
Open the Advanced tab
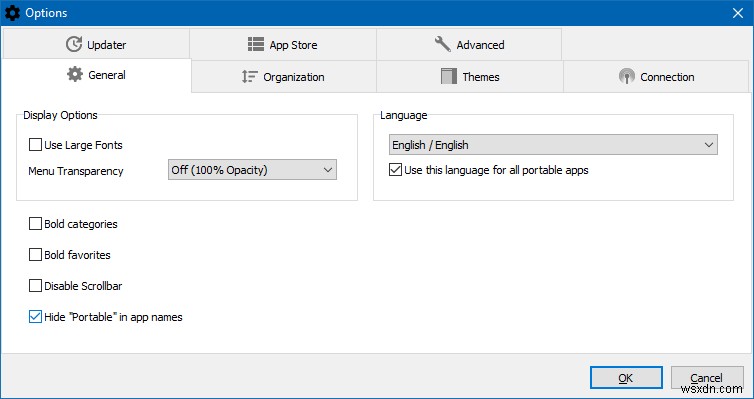(469, 44)
